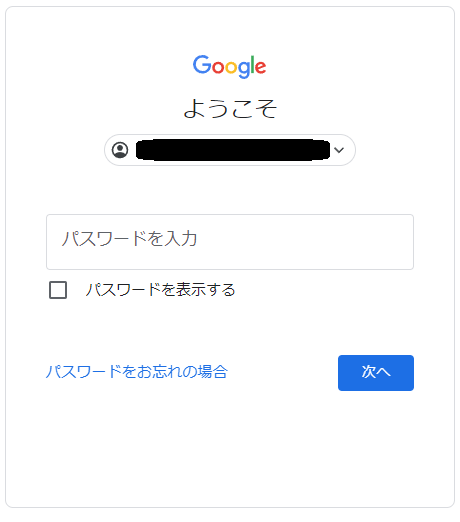Click the Google logo

[x=230, y=66]
